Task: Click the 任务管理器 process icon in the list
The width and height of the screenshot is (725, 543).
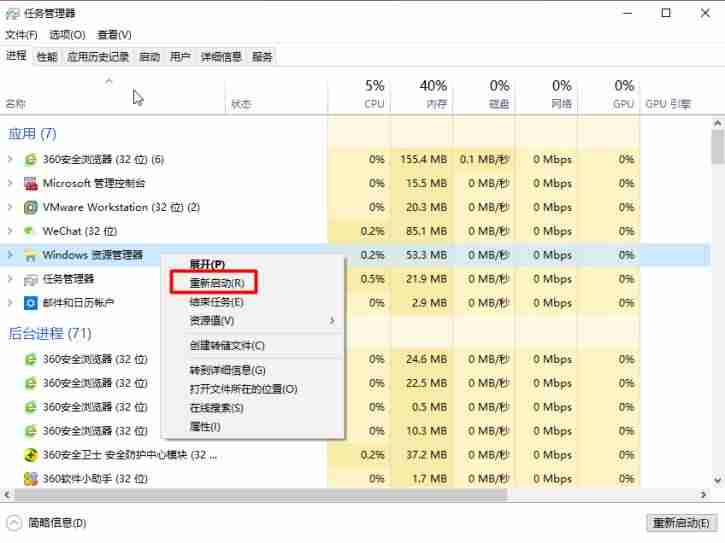Action: (31, 279)
